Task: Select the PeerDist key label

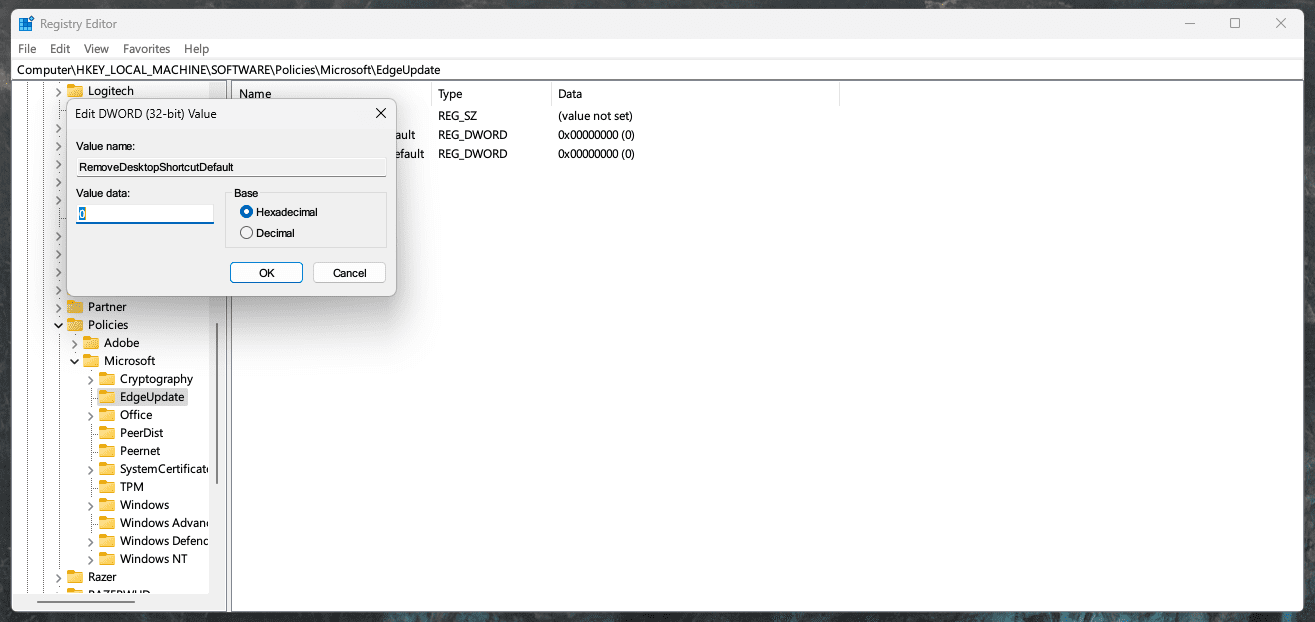Action: tap(141, 433)
